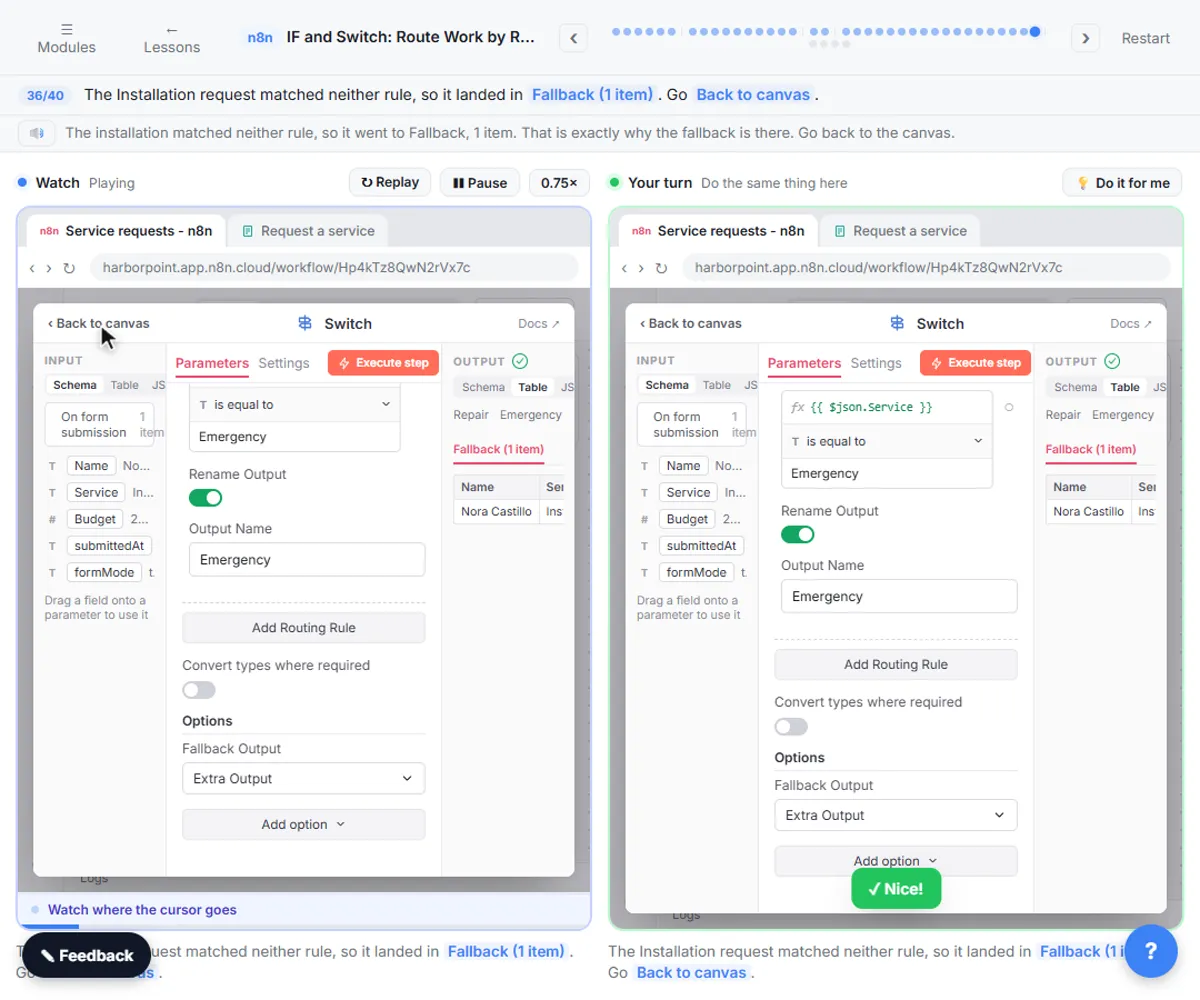Click the browser forward arrow in the Your turn panel

(640, 268)
